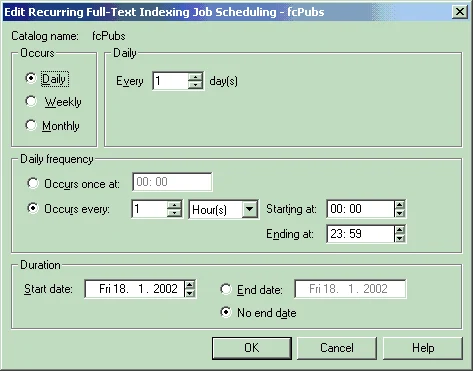This screenshot has height=371, width=473.
Task: Open the Hour(s) unit dropdown
Action: tap(250, 210)
